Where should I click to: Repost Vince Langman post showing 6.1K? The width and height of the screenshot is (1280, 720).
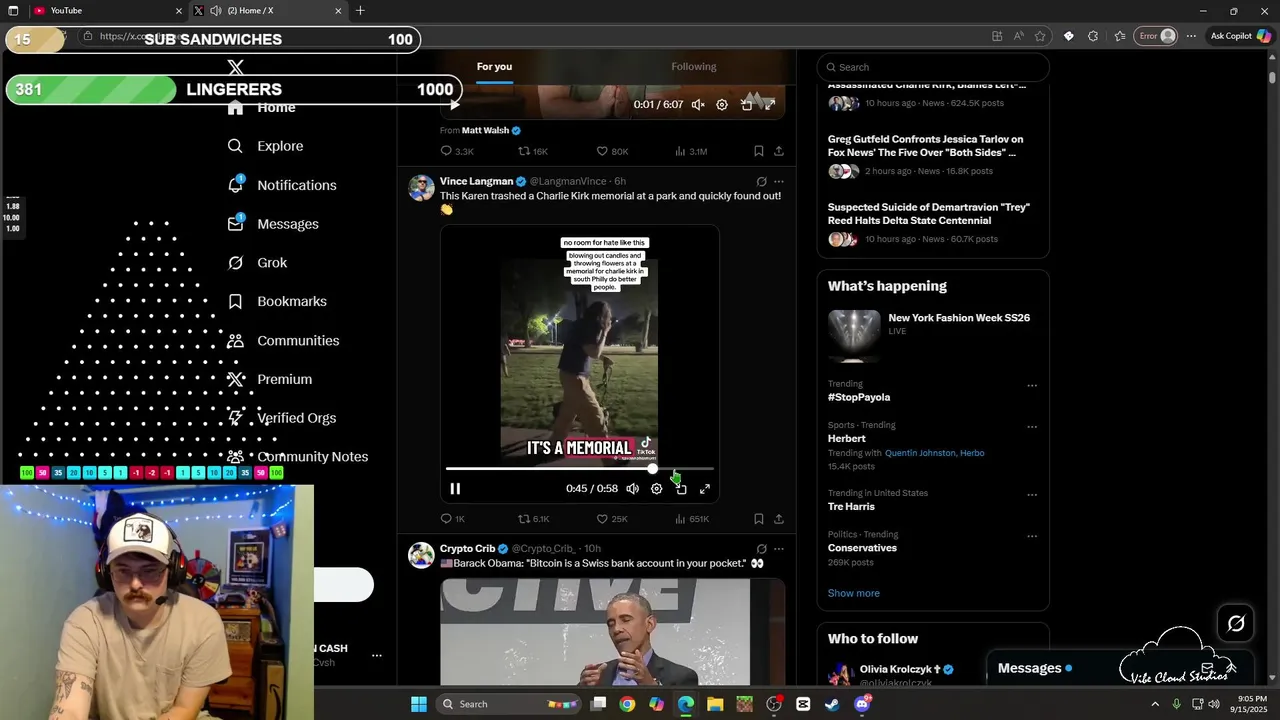coord(533,519)
